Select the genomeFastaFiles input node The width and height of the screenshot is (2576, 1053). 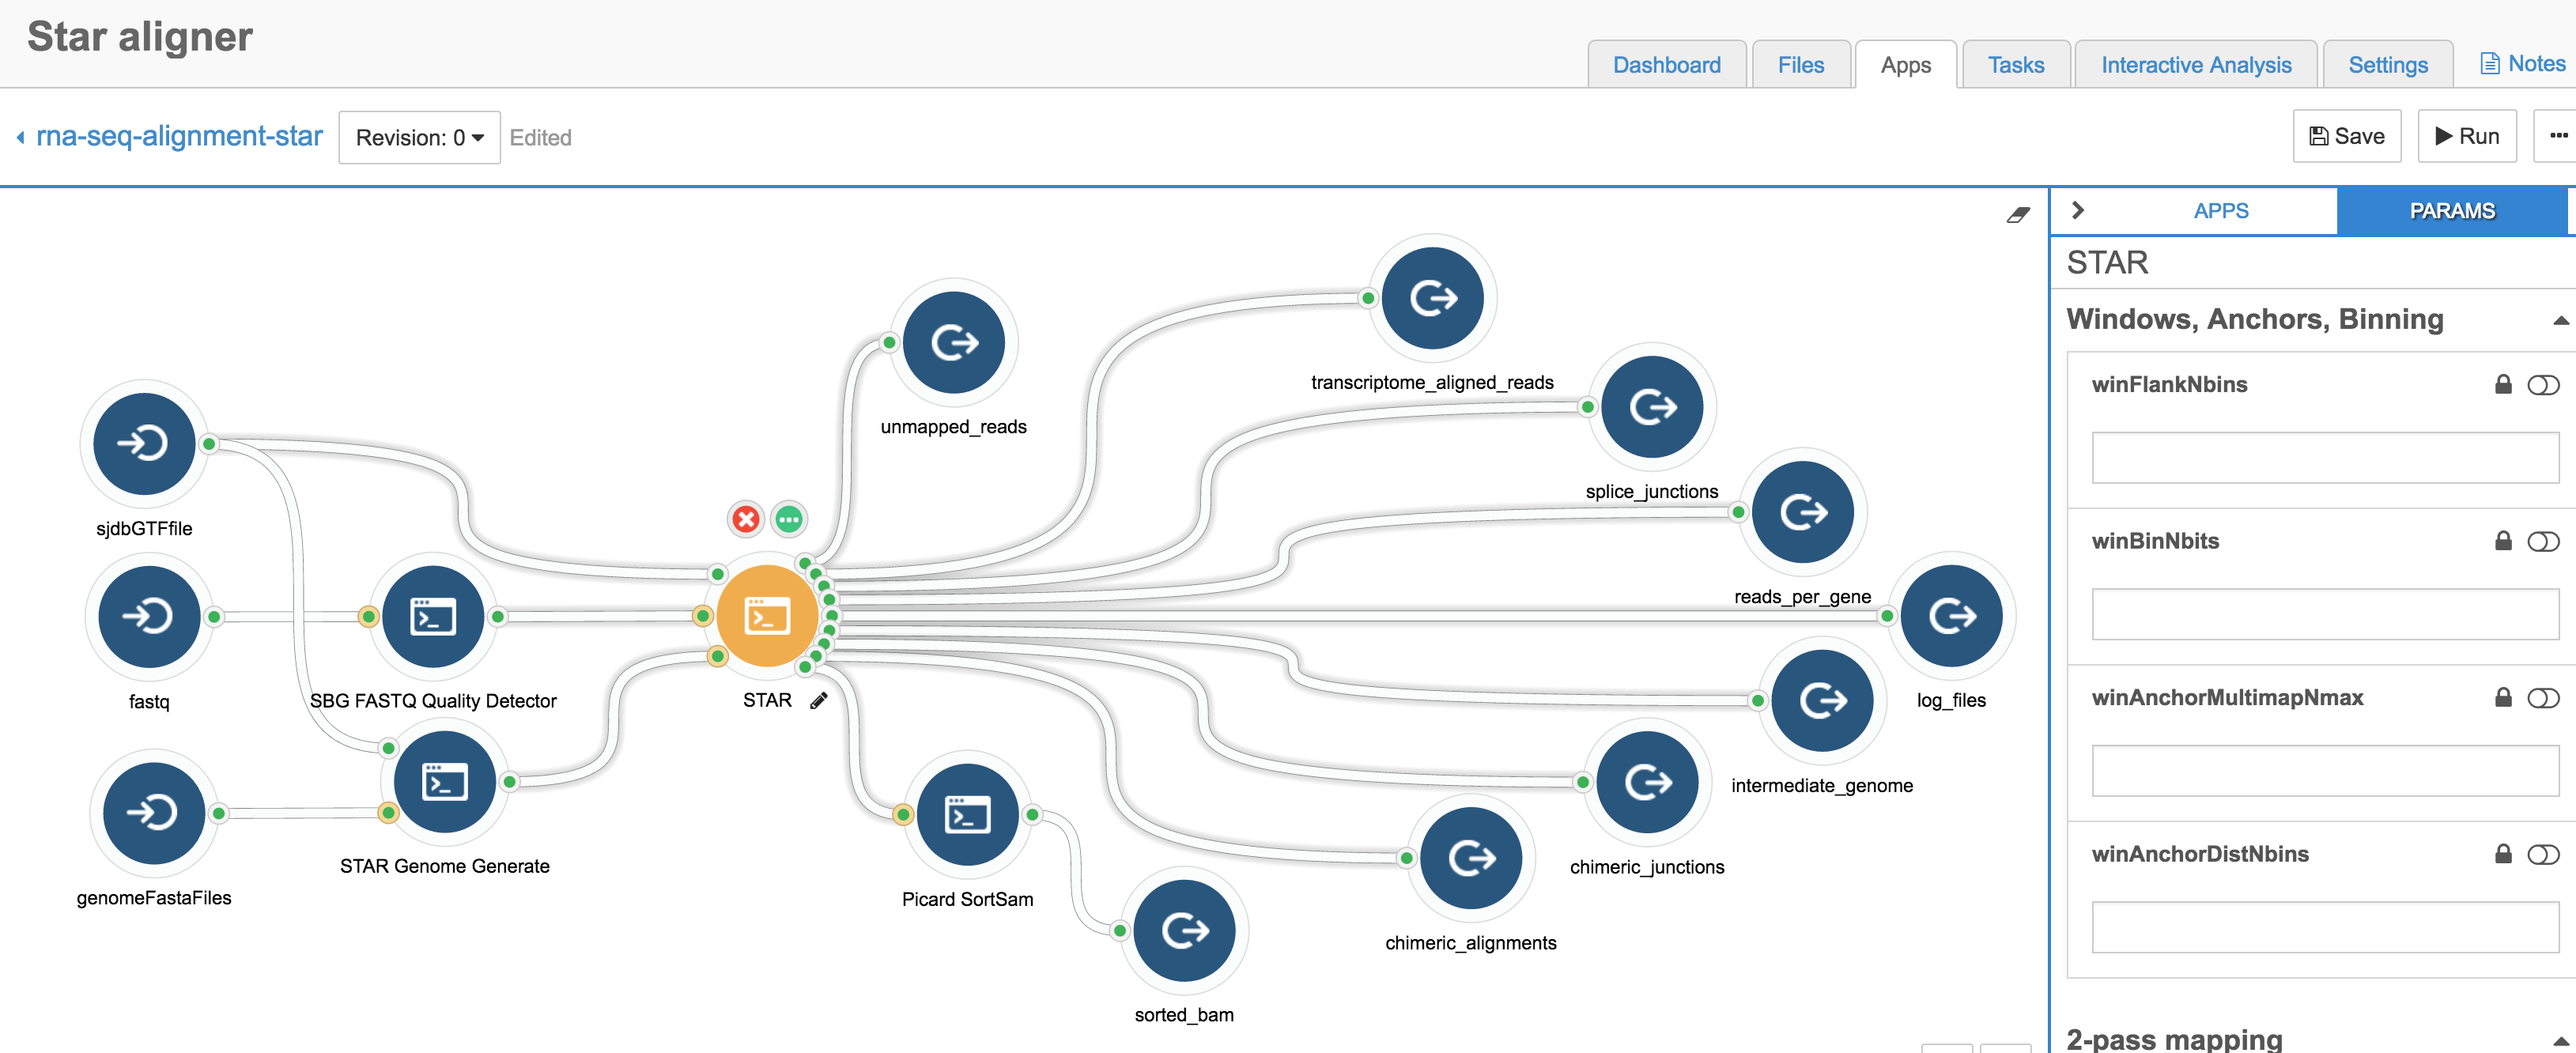154,812
